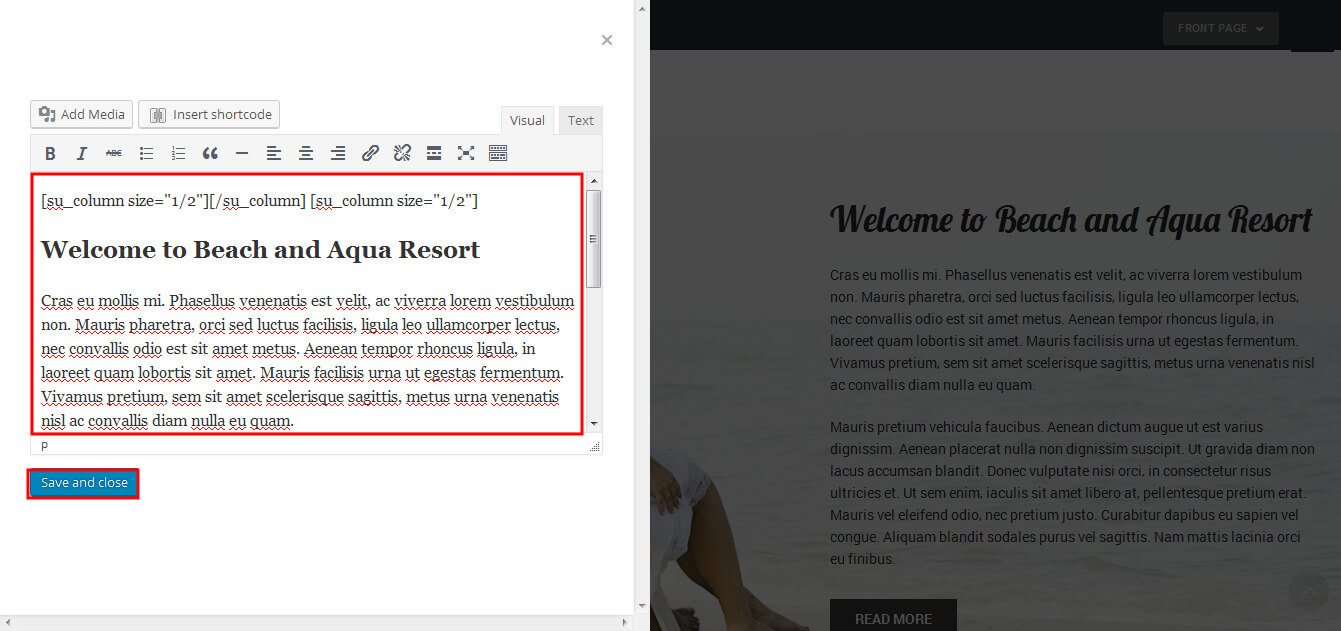Apply italic formatting
Viewport: 1341px width, 631px height.
[82, 153]
